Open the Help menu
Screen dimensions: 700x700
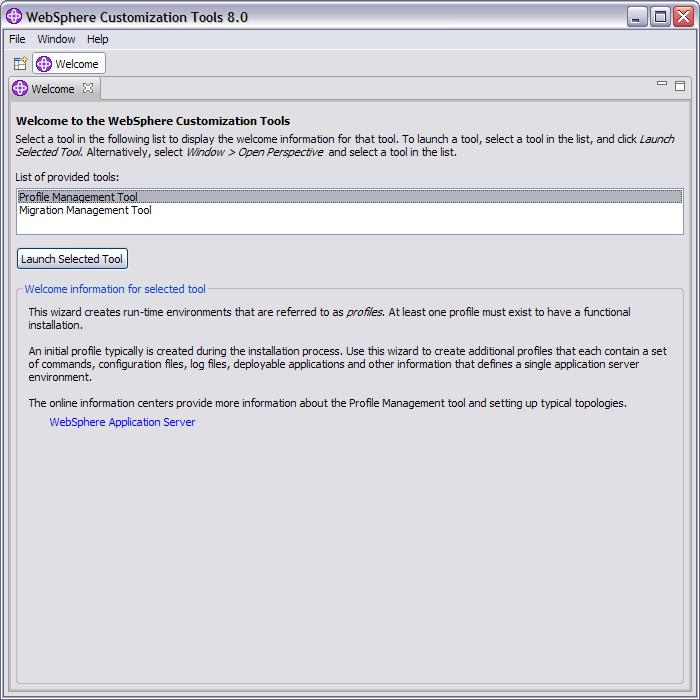pyautogui.click(x=98, y=39)
